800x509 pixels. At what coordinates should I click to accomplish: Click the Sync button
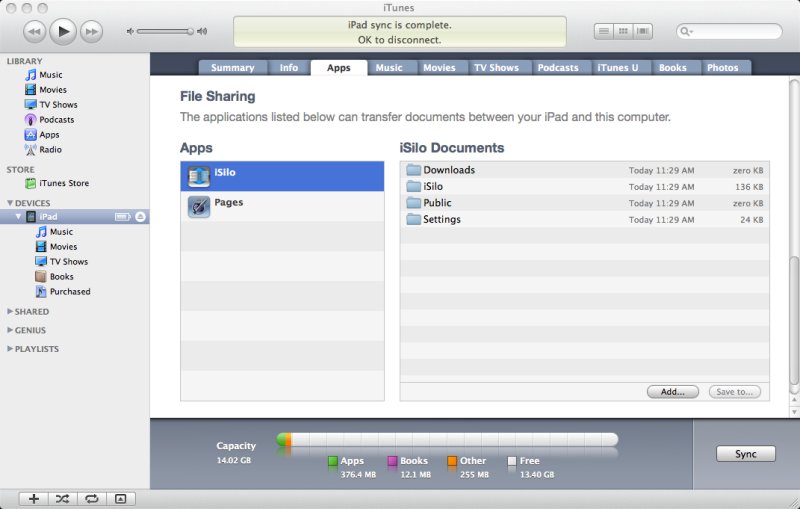point(745,454)
